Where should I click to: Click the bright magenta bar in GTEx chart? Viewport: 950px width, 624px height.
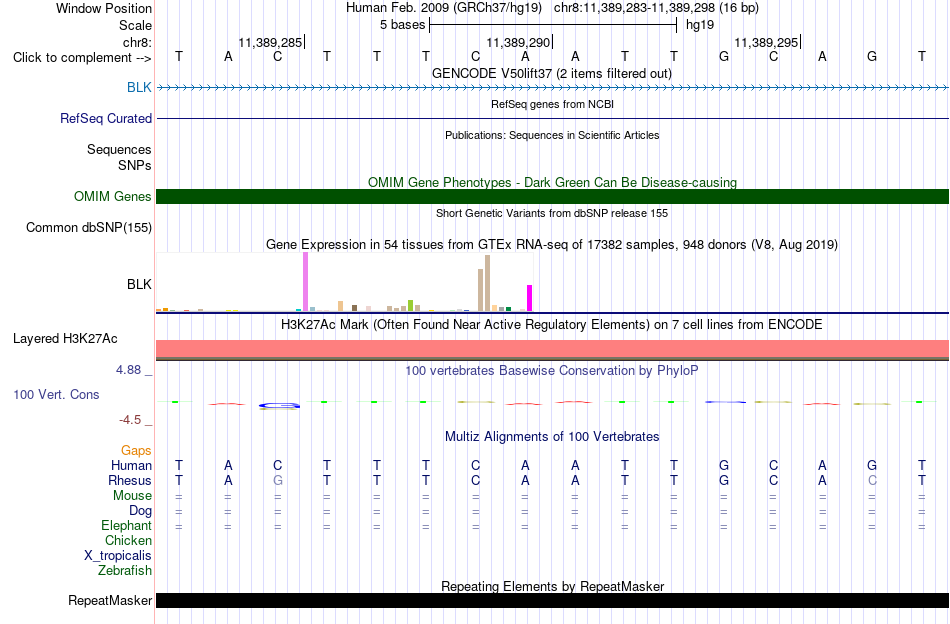pyautogui.click(x=529, y=298)
